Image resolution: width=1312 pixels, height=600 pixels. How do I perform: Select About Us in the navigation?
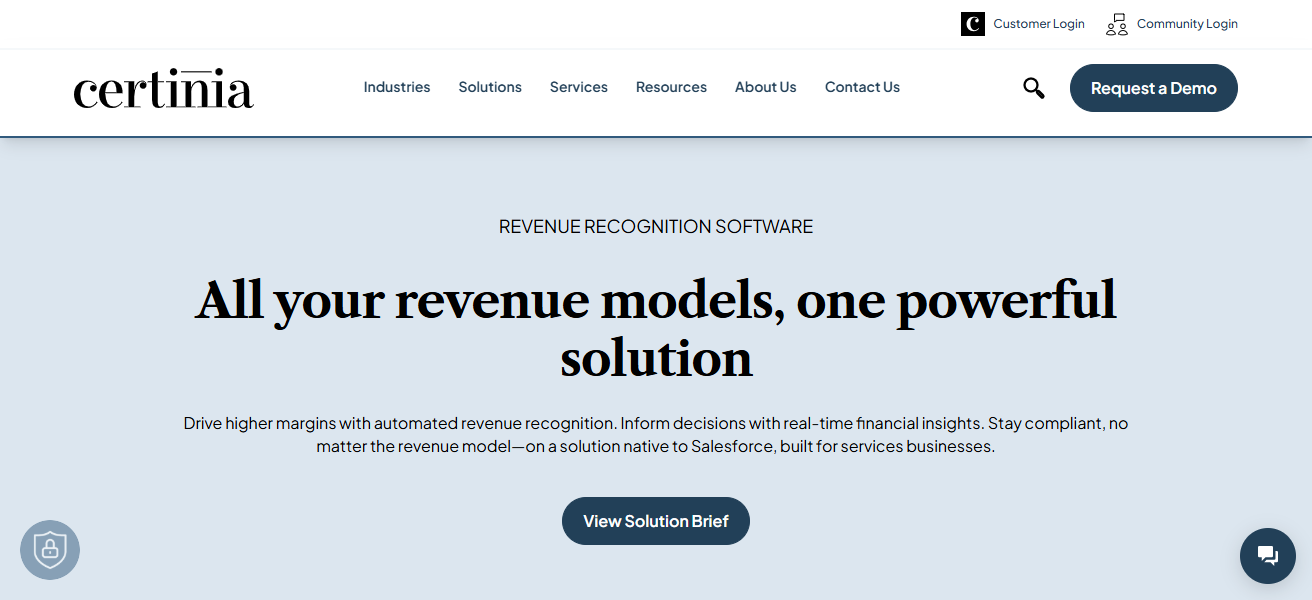tap(765, 87)
